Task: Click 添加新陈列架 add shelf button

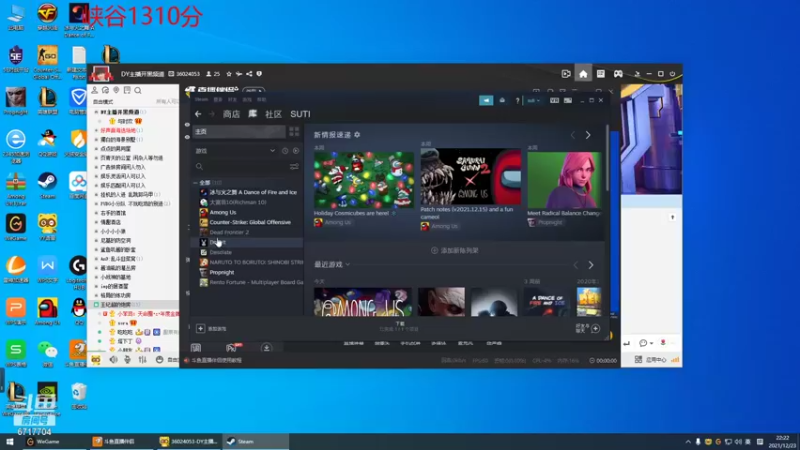Action: (455, 251)
